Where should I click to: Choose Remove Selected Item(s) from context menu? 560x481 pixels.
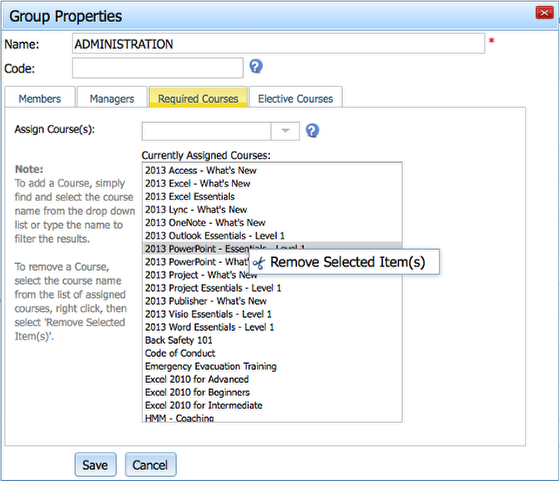click(x=344, y=262)
